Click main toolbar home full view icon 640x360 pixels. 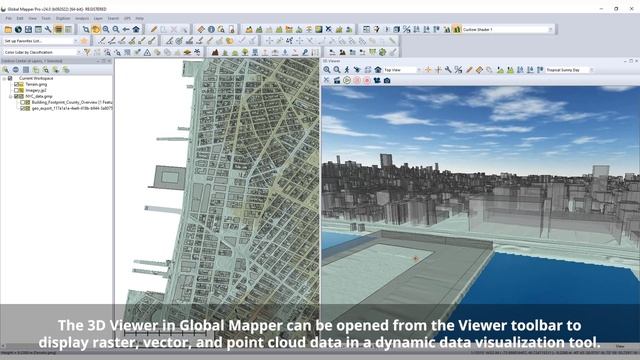coord(136,29)
